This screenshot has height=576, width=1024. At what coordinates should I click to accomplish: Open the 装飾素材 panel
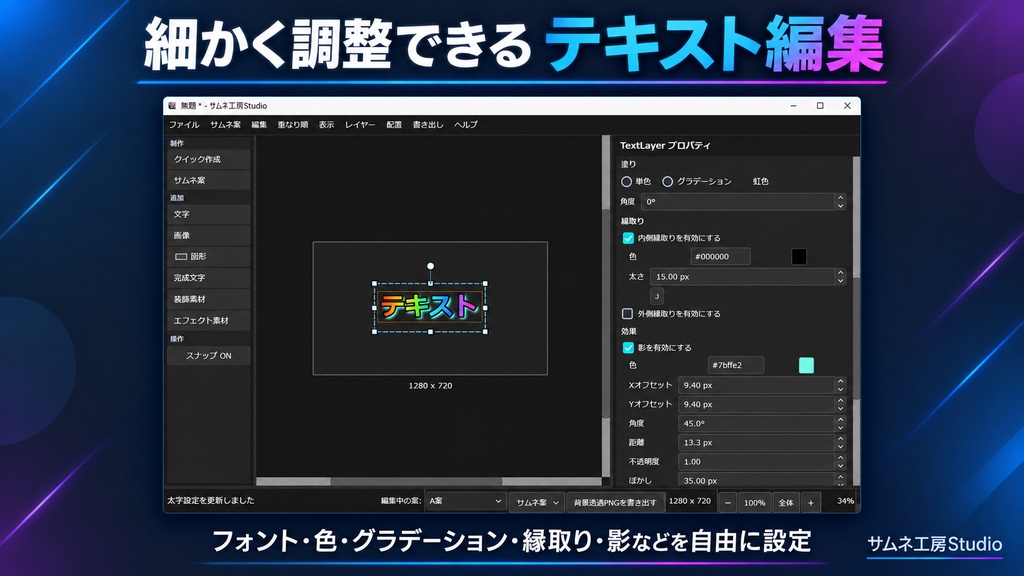click(x=208, y=299)
